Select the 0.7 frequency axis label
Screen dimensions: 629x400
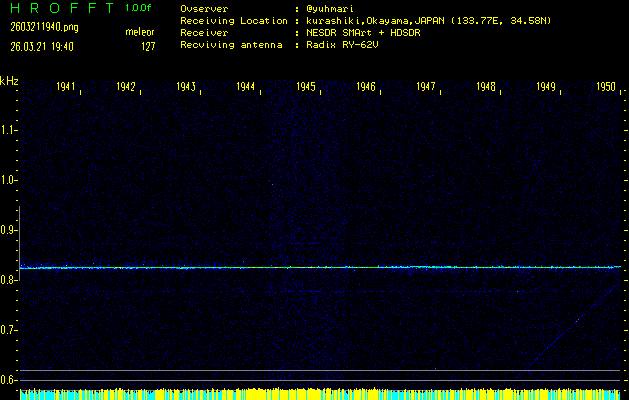[9, 330]
